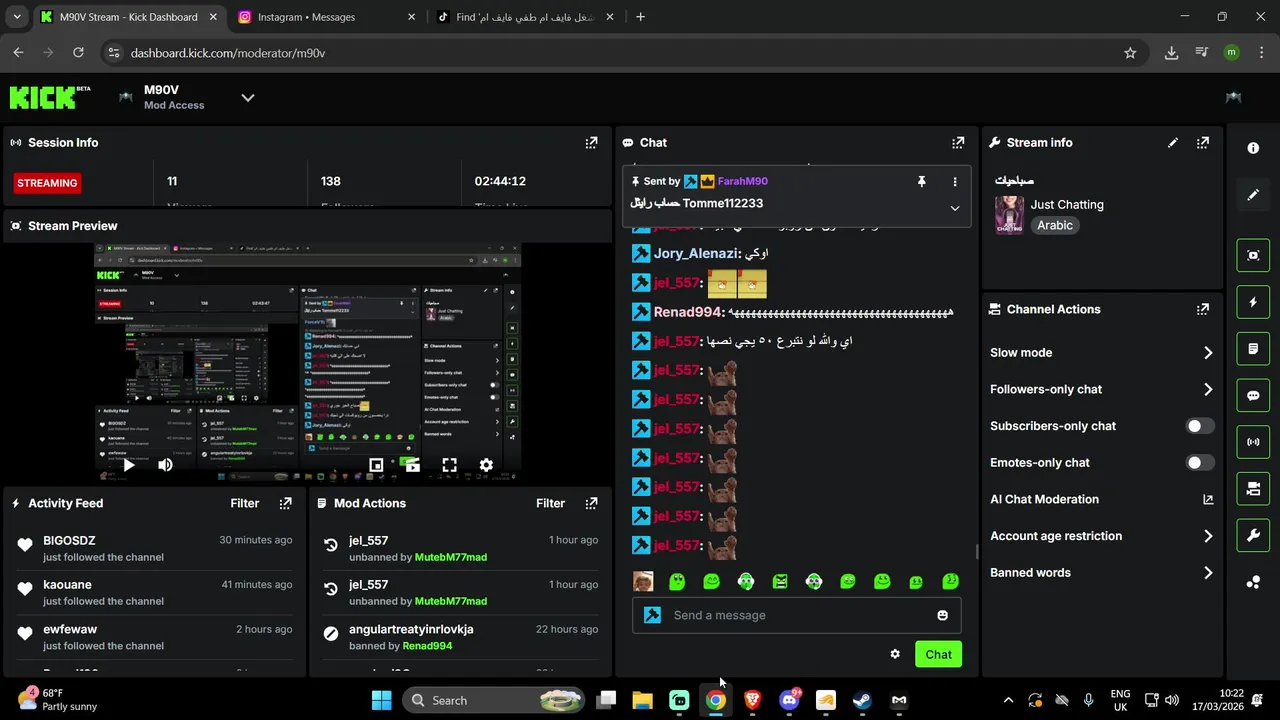Click the info icon in right sidebar
Screen dimensions: 1280x720
click(x=1253, y=148)
